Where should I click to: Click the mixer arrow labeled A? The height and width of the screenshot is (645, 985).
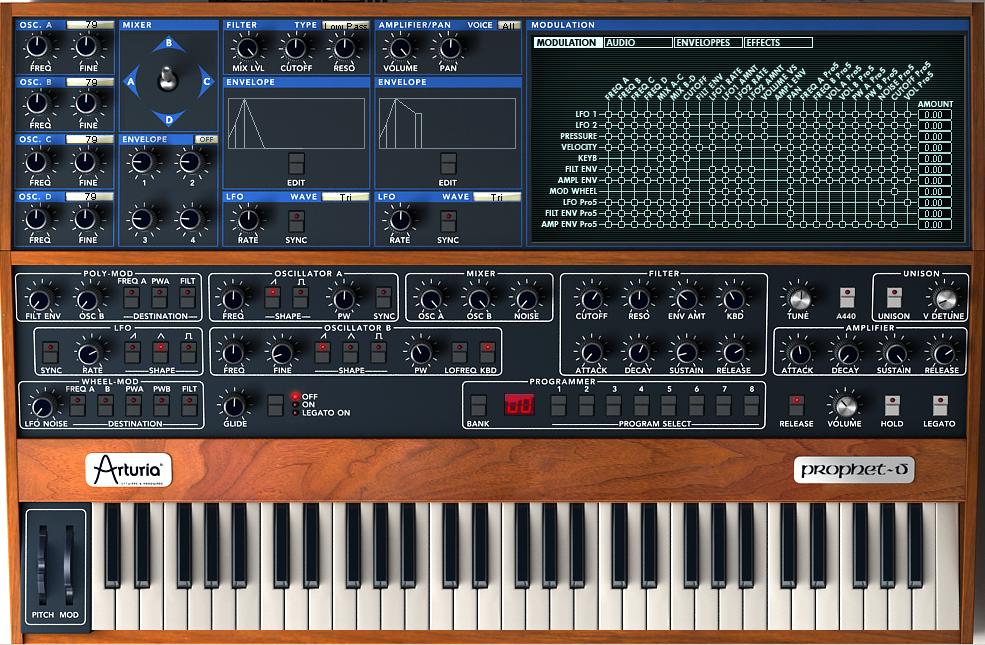coord(131,82)
